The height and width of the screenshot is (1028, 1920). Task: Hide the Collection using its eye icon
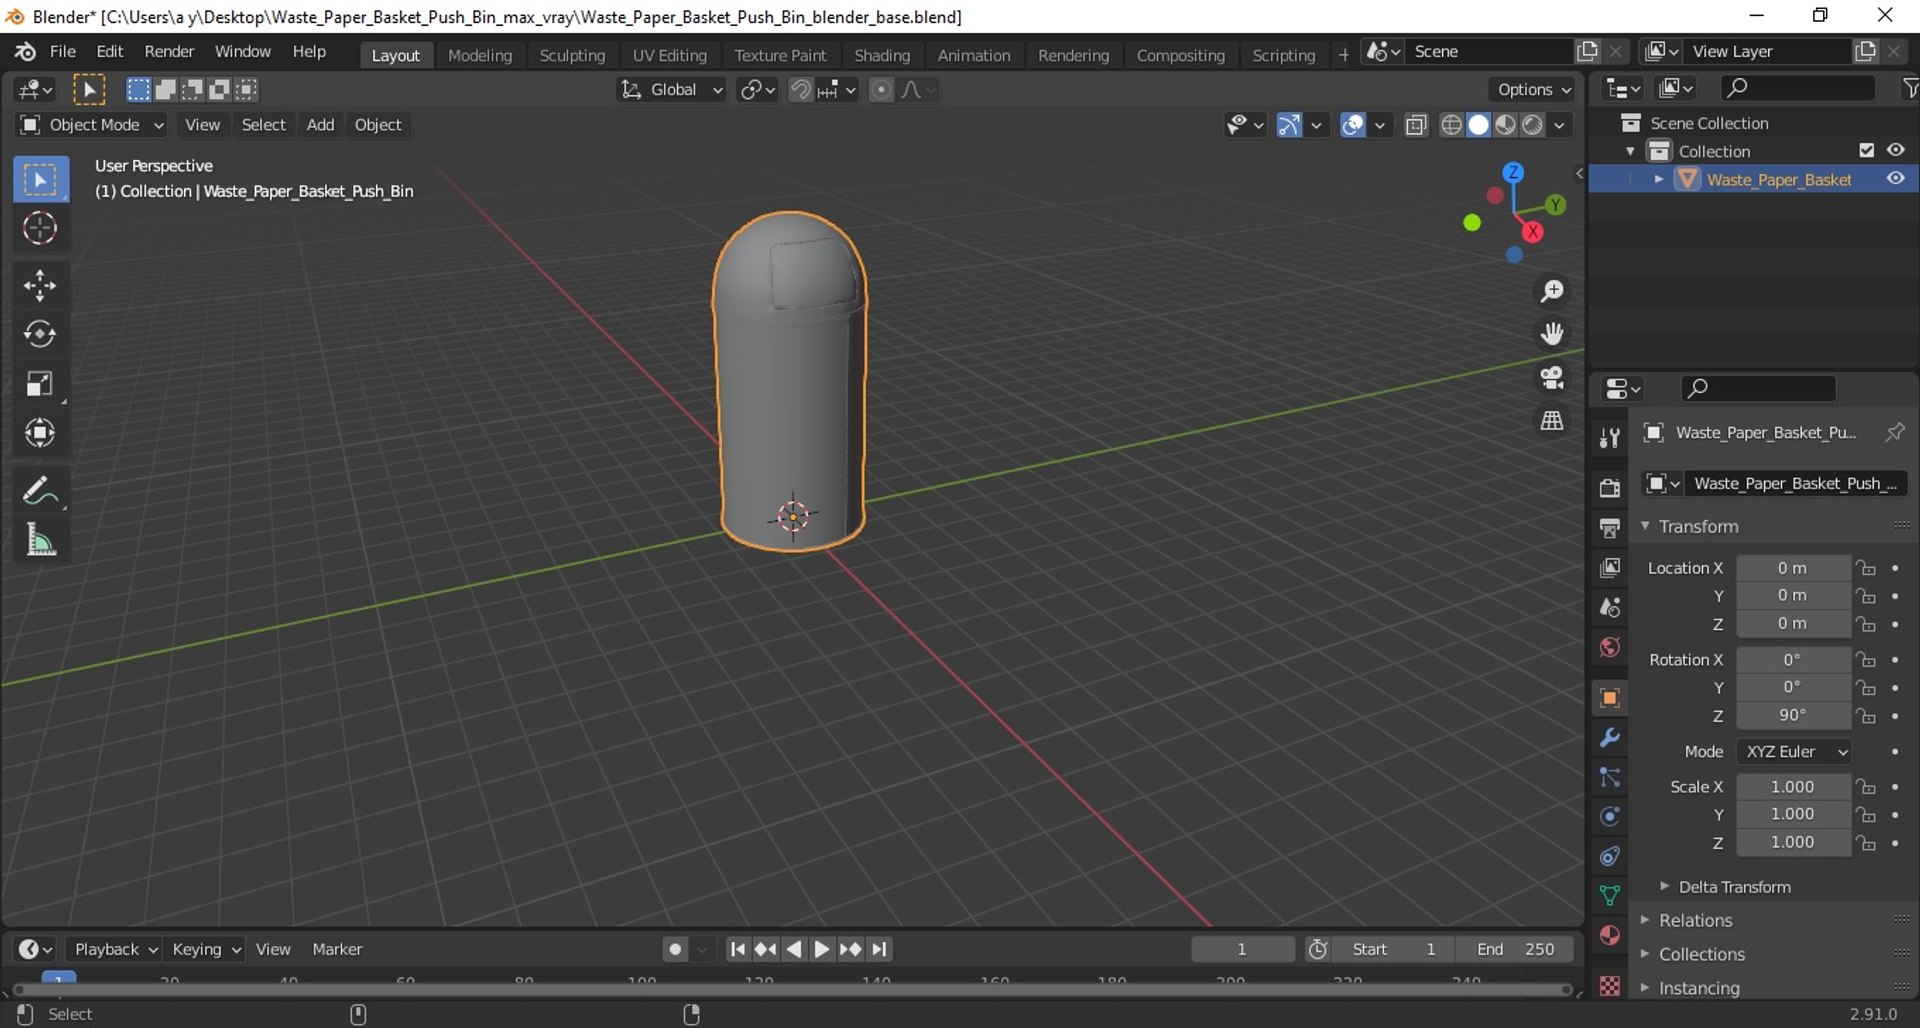(1895, 150)
